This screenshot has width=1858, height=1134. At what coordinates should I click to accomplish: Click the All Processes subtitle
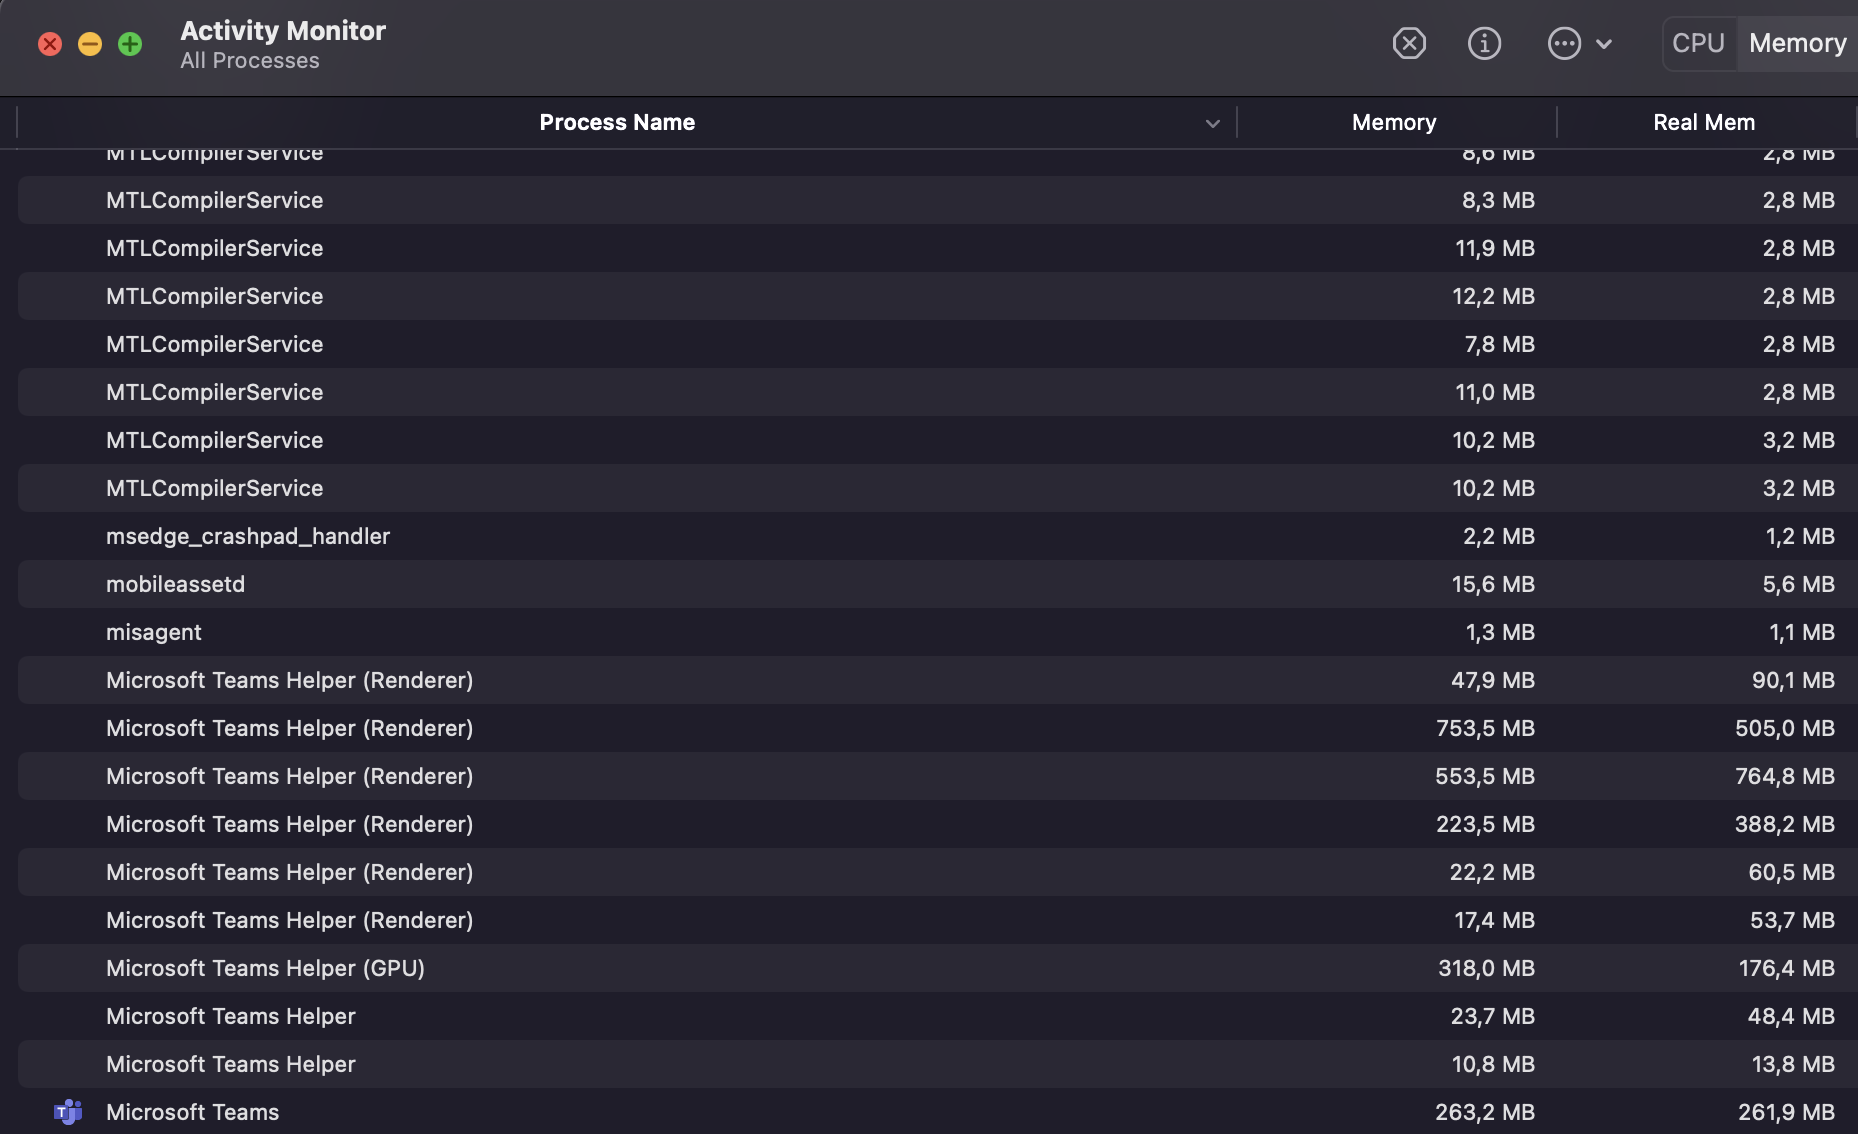250,61
